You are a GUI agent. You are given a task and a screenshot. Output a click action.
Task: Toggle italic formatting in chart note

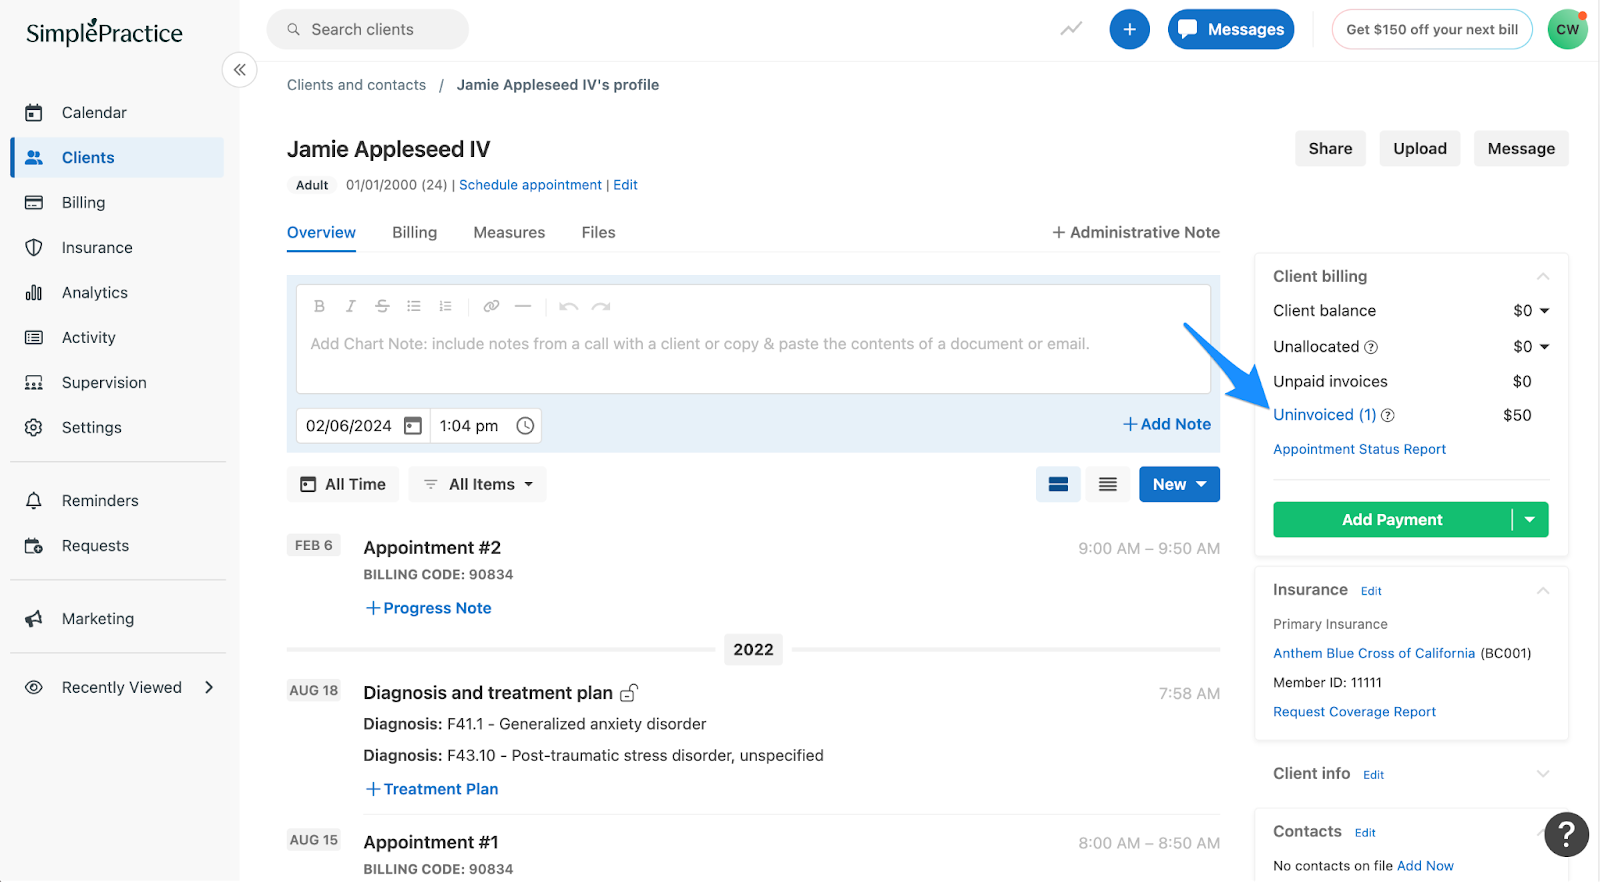tap(350, 306)
